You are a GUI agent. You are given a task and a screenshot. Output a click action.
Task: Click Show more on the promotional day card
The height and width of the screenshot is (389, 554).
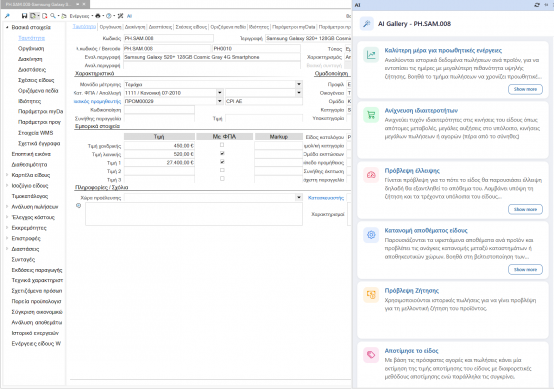[525, 89]
